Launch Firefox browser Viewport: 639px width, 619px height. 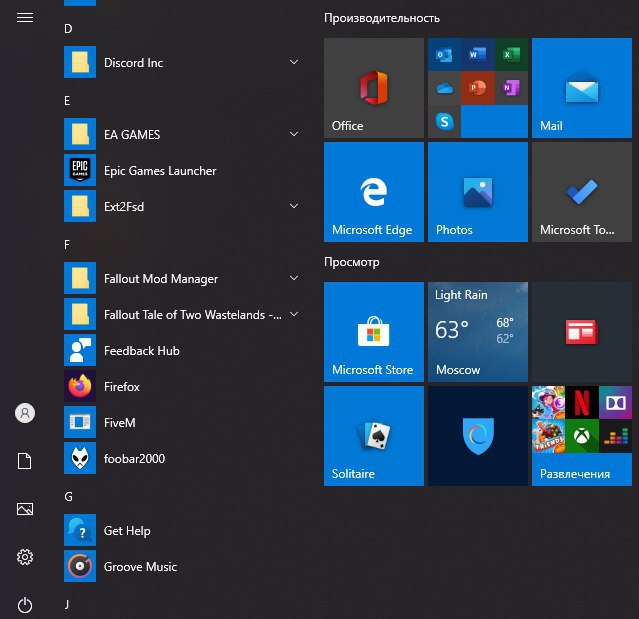(183, 386)
